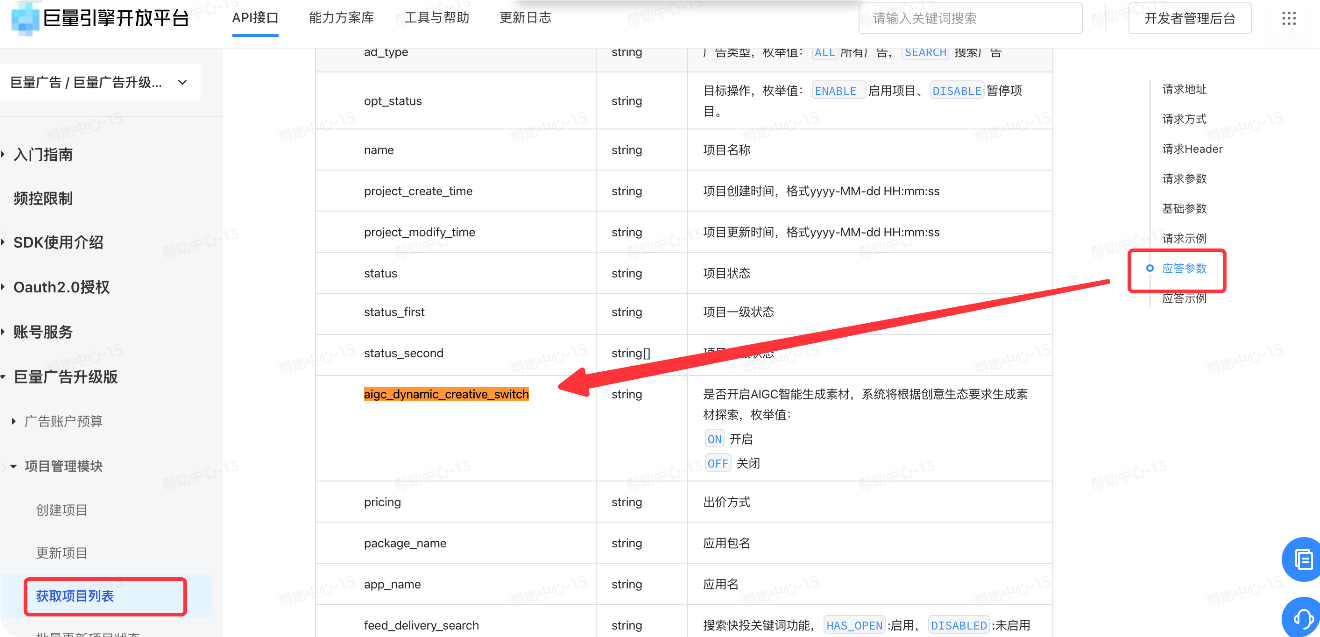Viewport: 1320px width, 637px height.
Task: Select 获取项目列表 in the sidebar
Action: 75,596
